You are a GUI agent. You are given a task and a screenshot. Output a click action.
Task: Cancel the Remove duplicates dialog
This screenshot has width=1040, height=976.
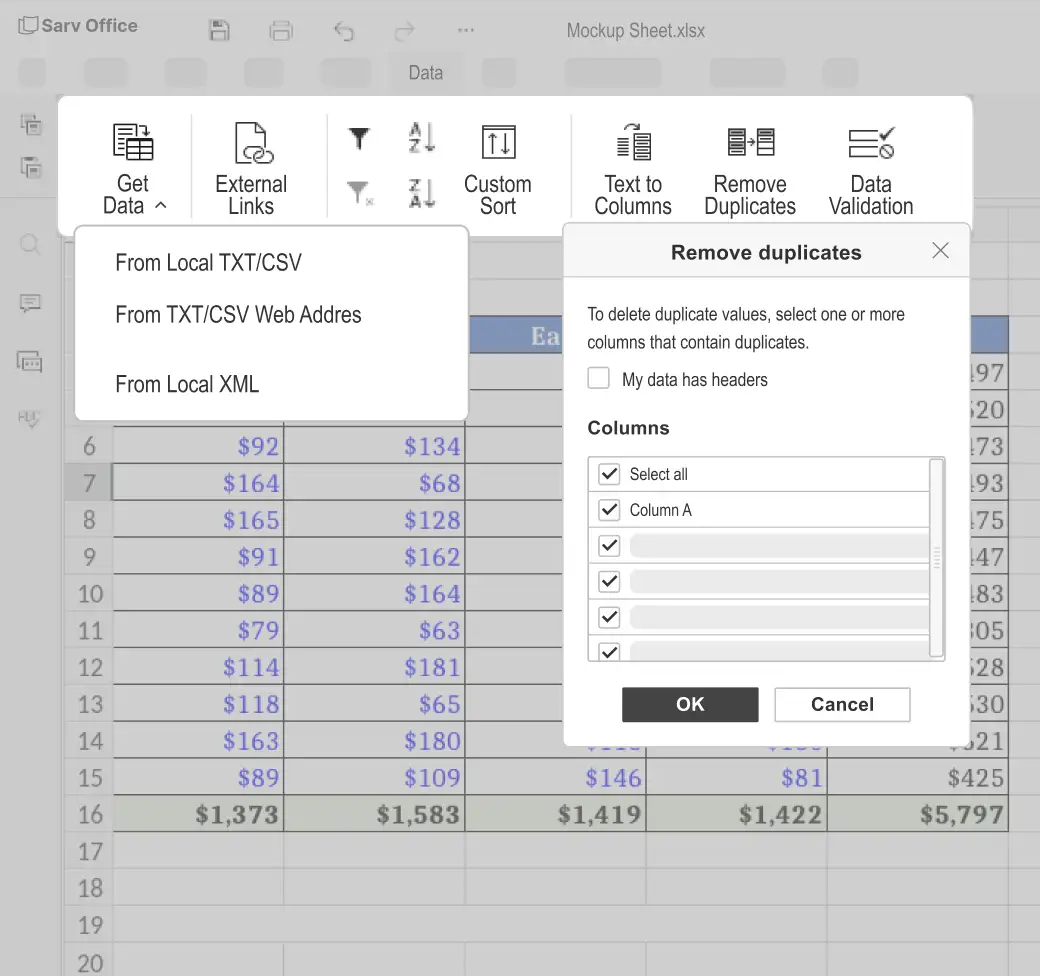coord(842,704)
